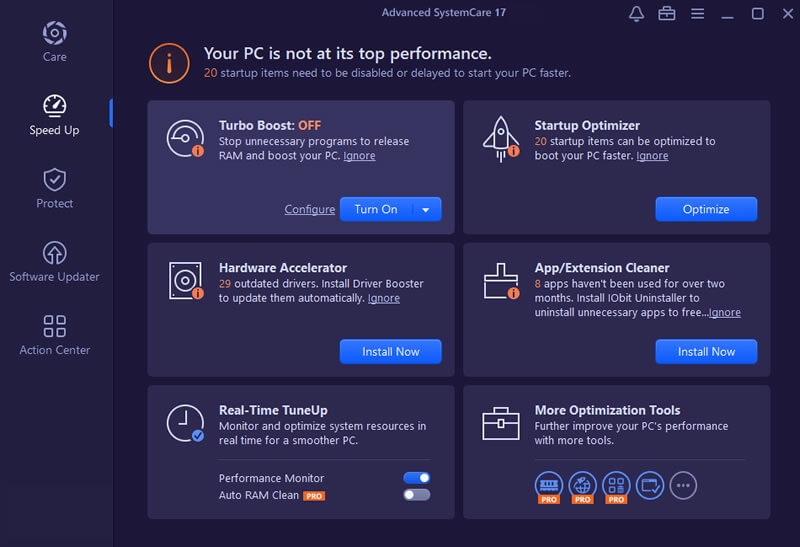The image size is (800, 547).
Task: Click the Hardware Accelerator title
Action: tap(283, 268)
